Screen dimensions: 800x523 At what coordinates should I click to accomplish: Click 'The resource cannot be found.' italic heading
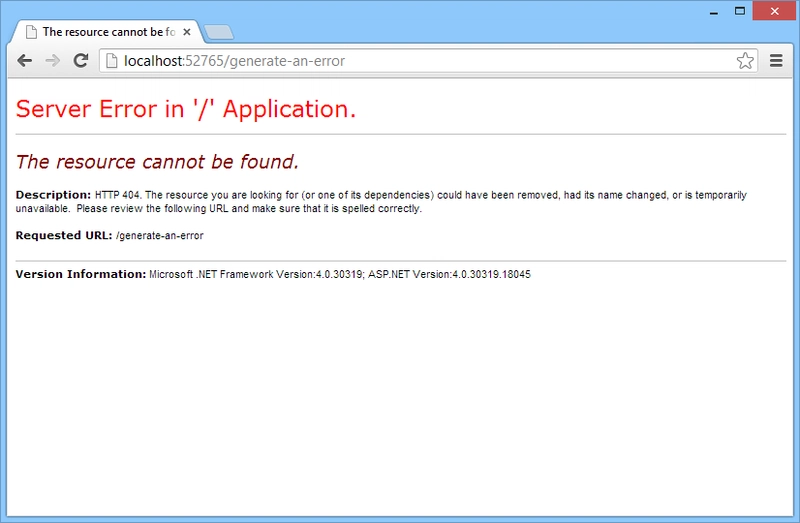(157, 162)
